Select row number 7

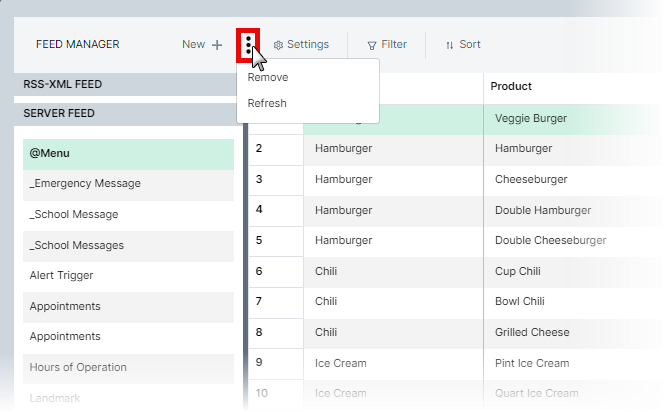(x=276, y=303)
